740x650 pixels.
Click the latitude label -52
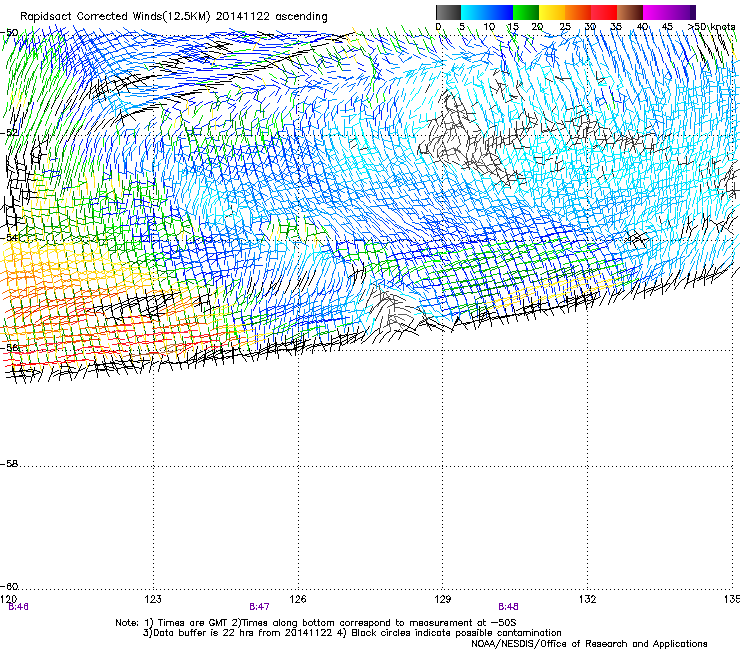pyautogui.click(x=9, y=133)
